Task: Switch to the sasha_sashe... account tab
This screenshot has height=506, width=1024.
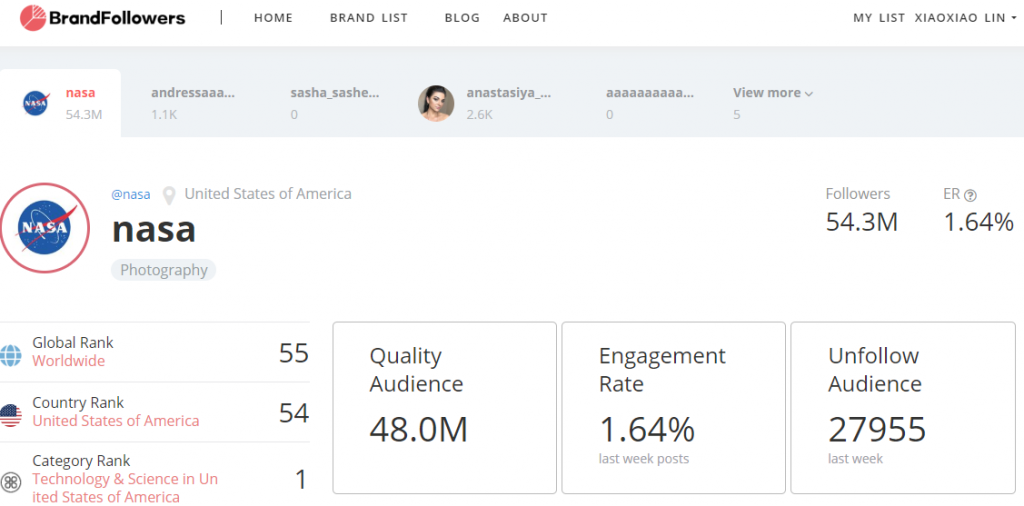Action: (x=334, y=103)
